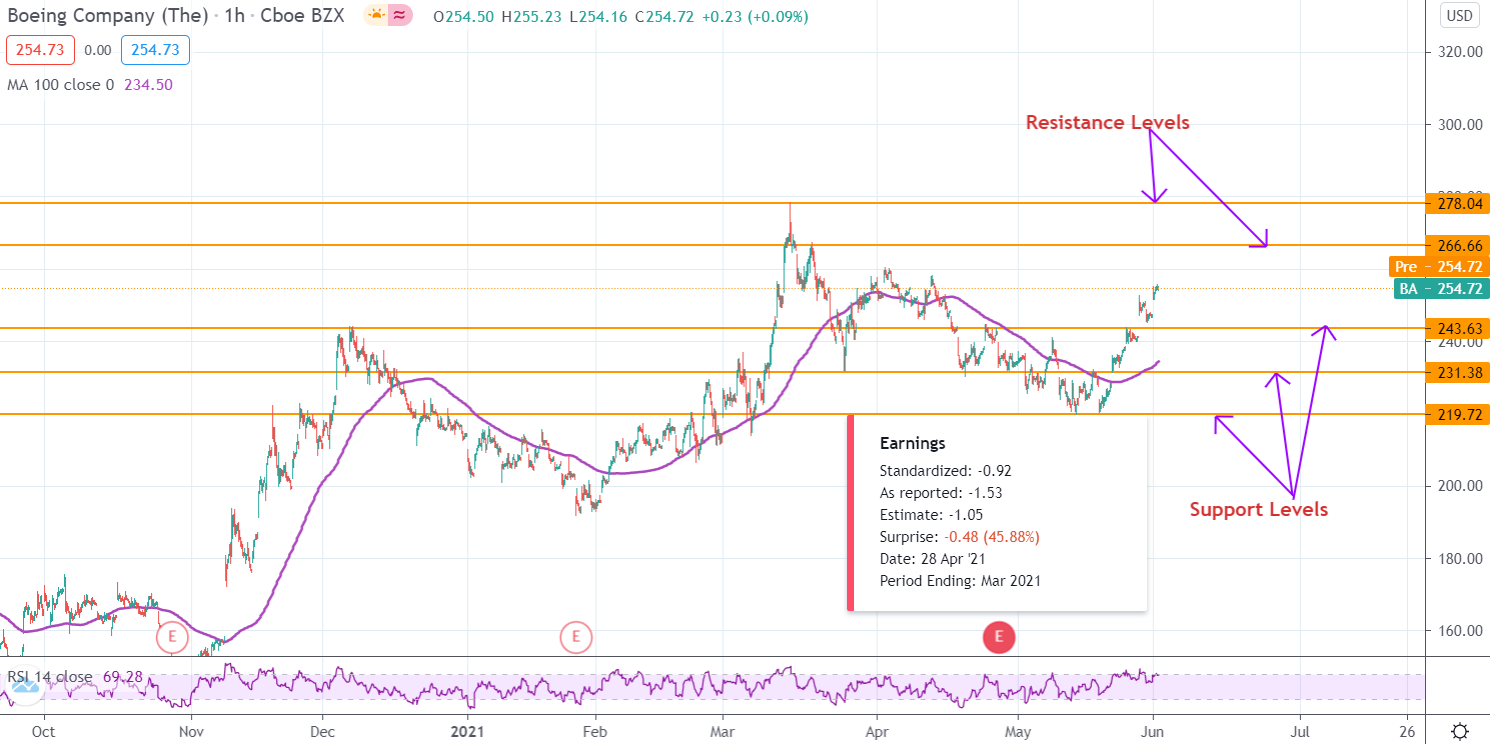Select the RSI 14 close indicator legend
This screenshot has height=744, width=1490.
click(49, 677)
